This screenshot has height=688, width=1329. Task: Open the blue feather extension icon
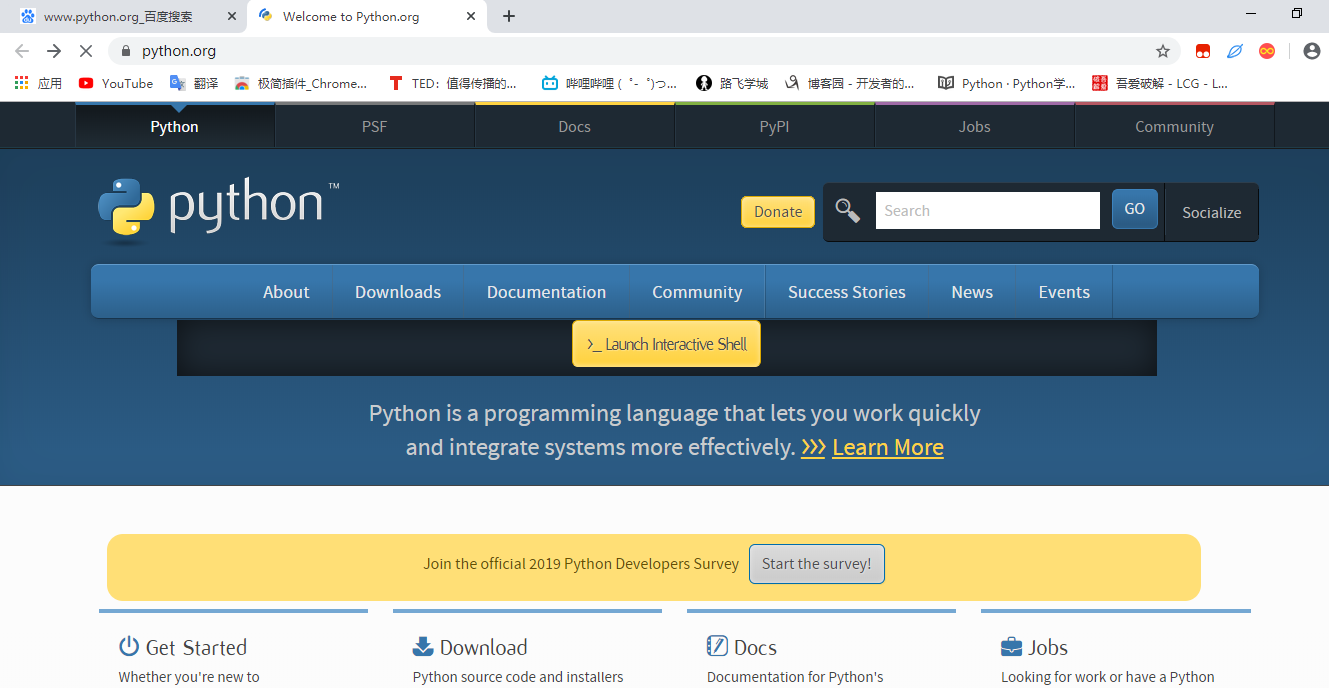(1235, 51)
